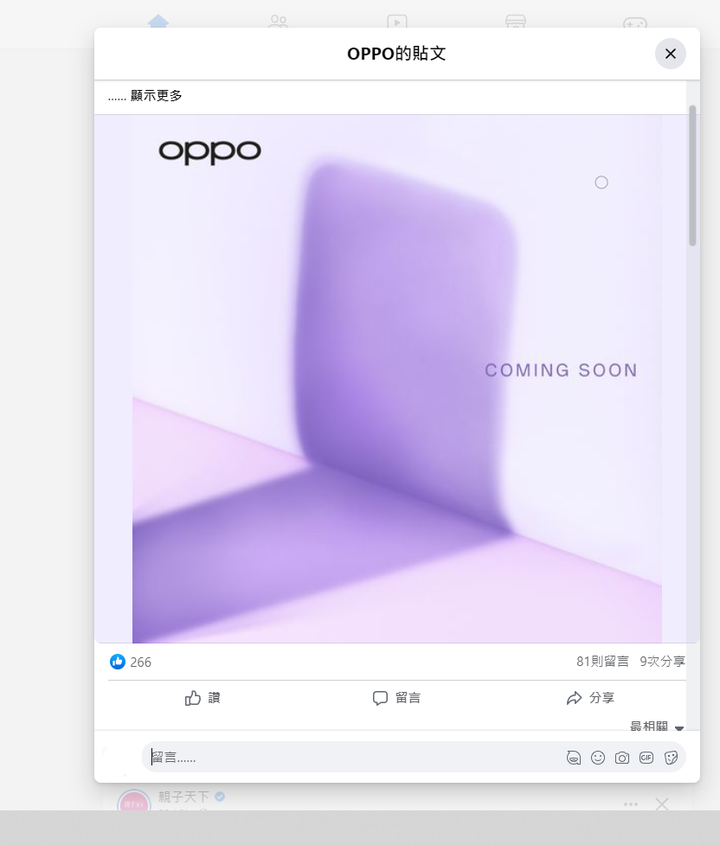
Task: Click the blue like reaction icon
Action: point(117,661)
